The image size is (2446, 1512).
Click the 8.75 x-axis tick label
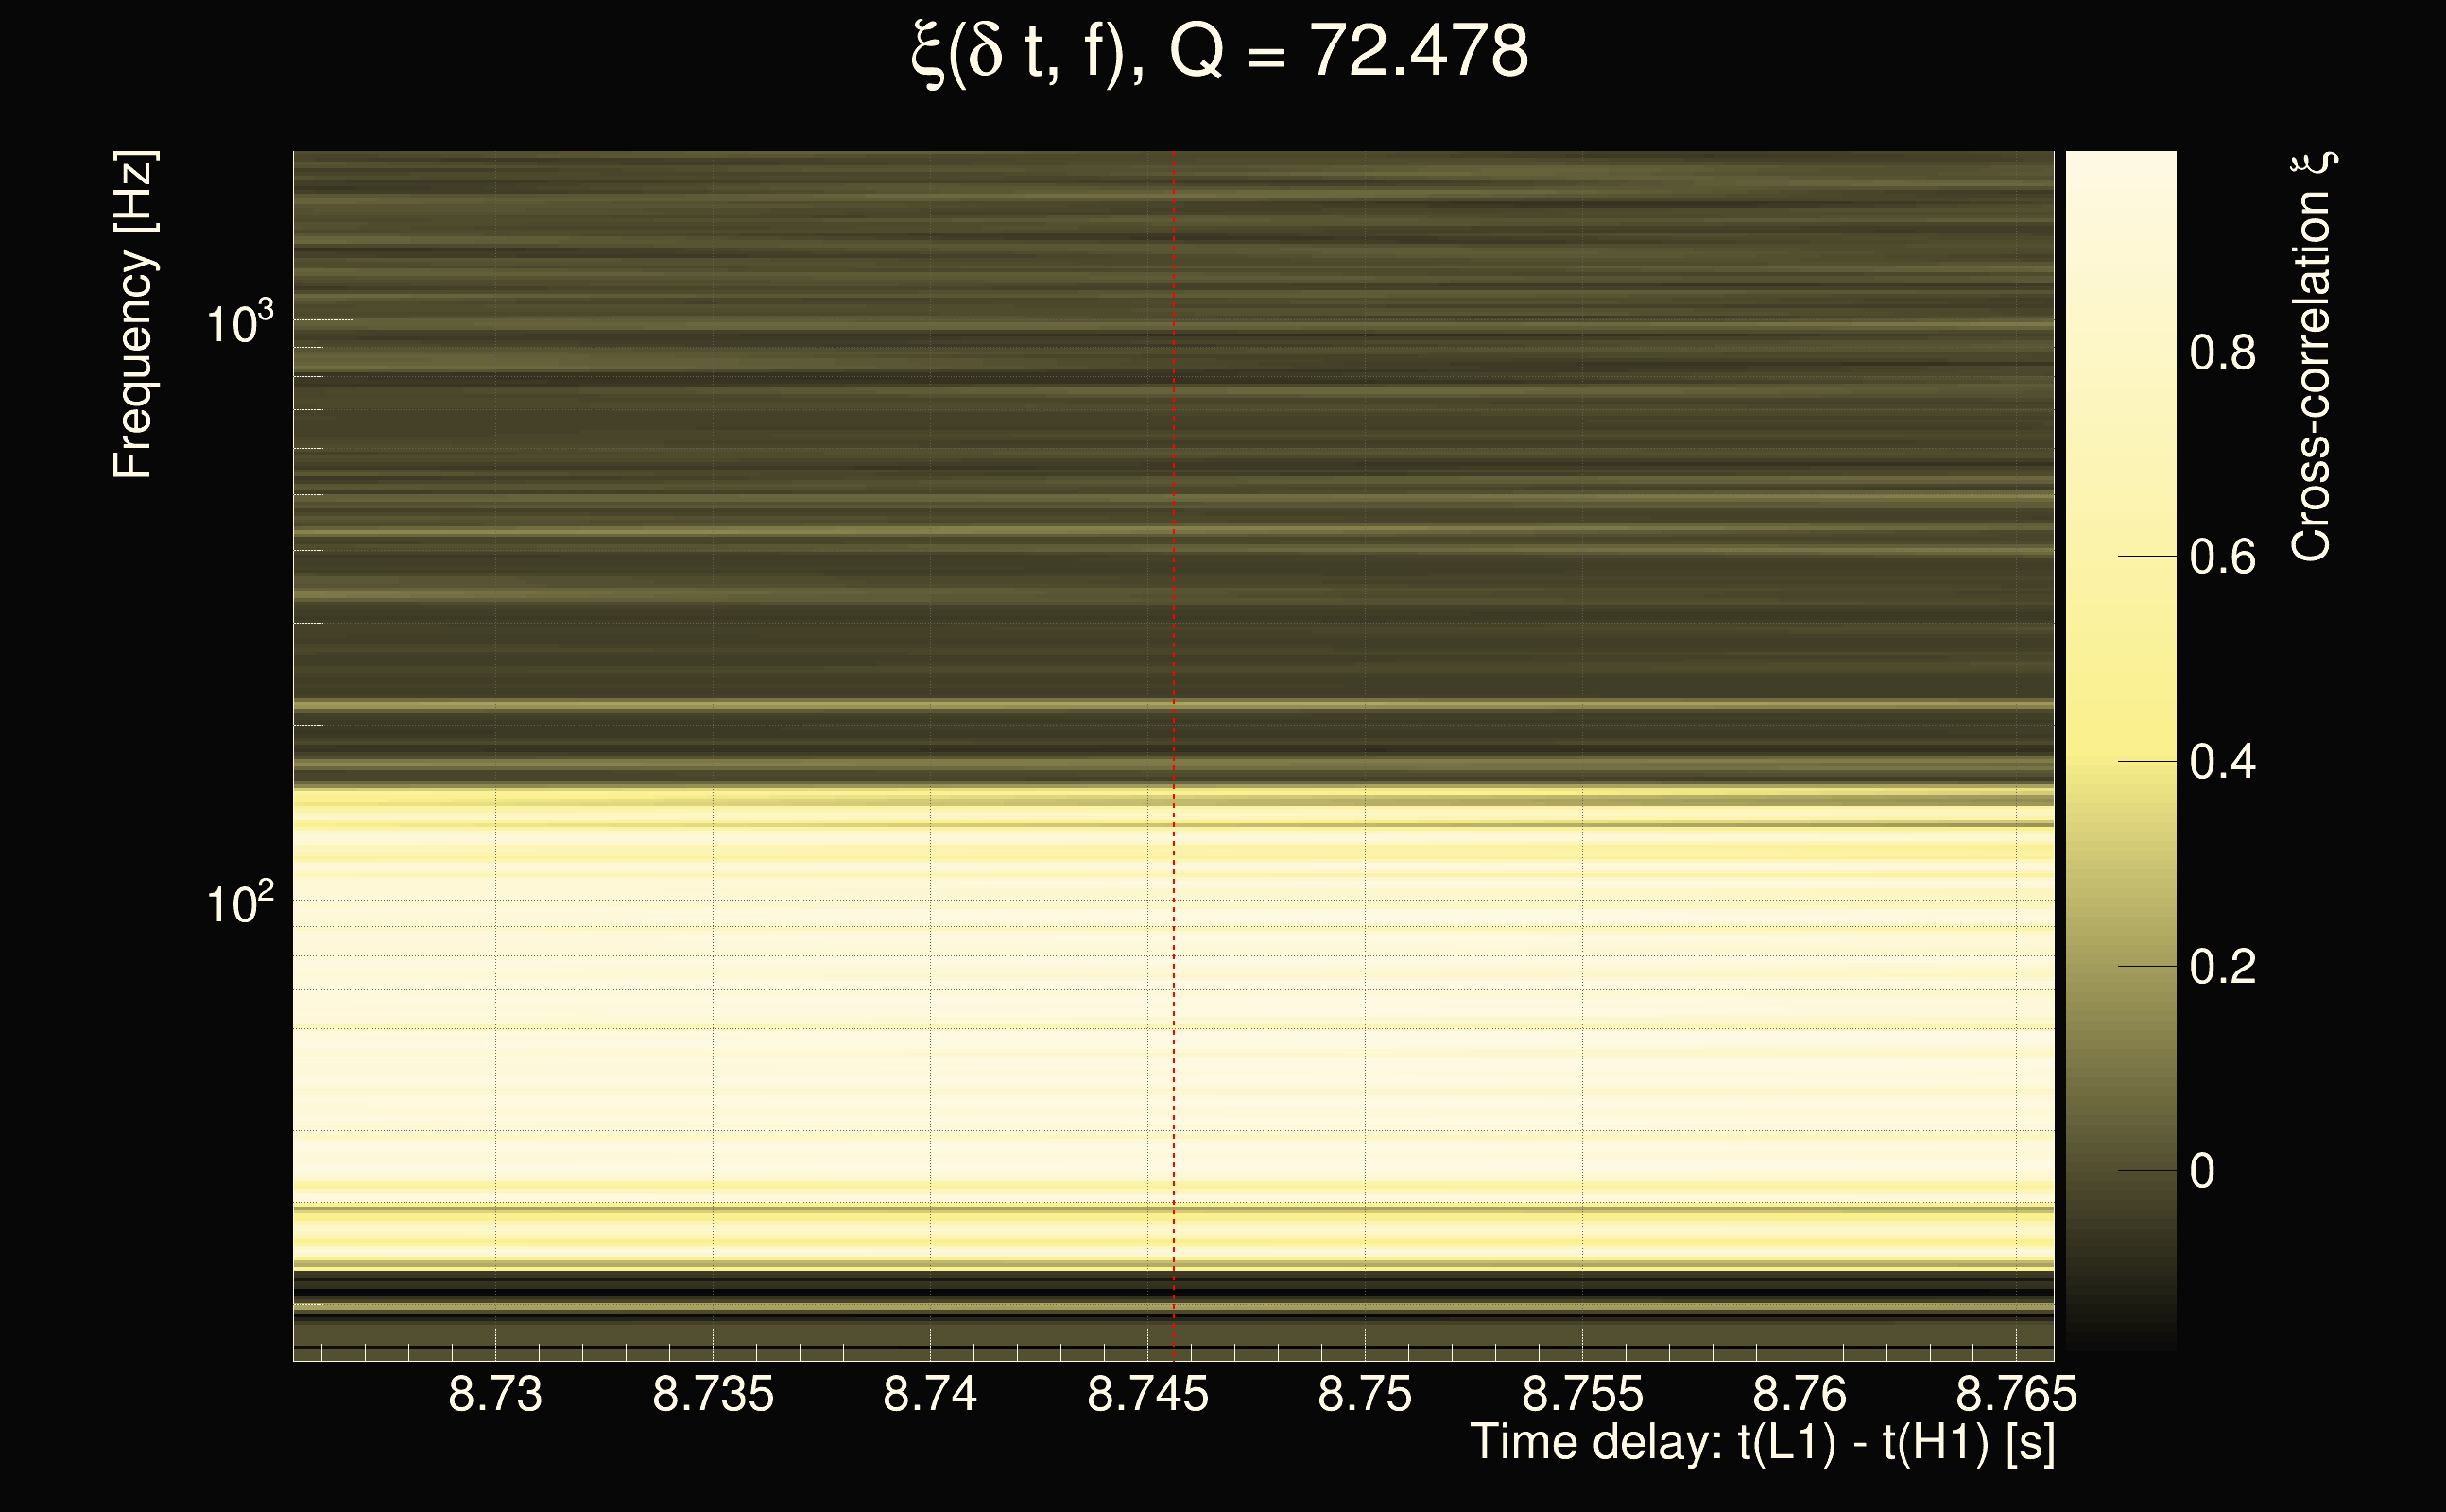tap(1365, 1394)
